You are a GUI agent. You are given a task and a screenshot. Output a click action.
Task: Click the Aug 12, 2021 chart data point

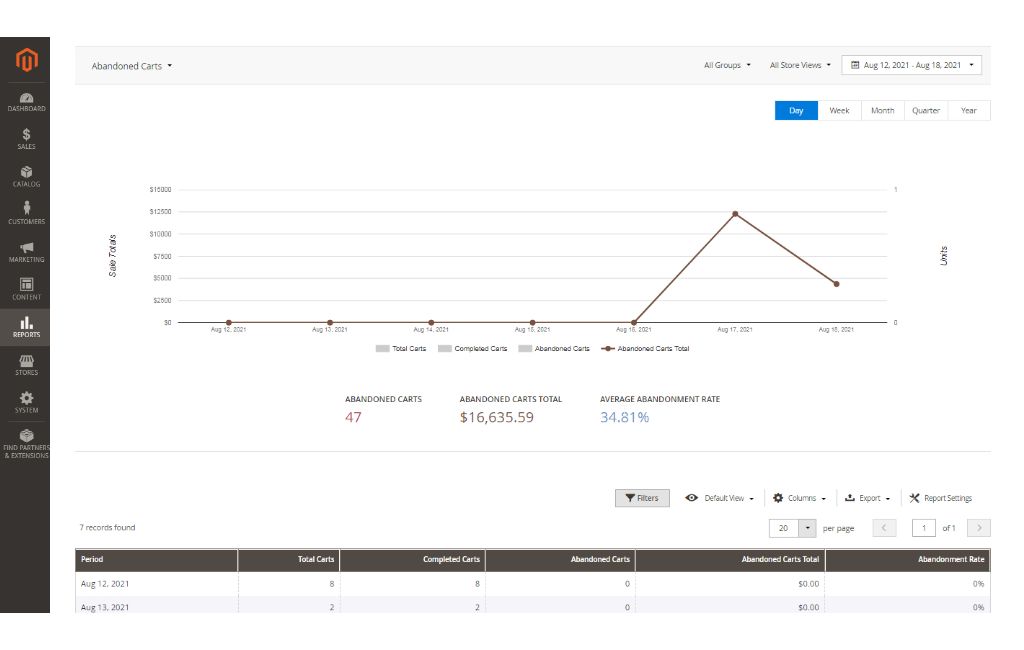click(x=229, y=323)
